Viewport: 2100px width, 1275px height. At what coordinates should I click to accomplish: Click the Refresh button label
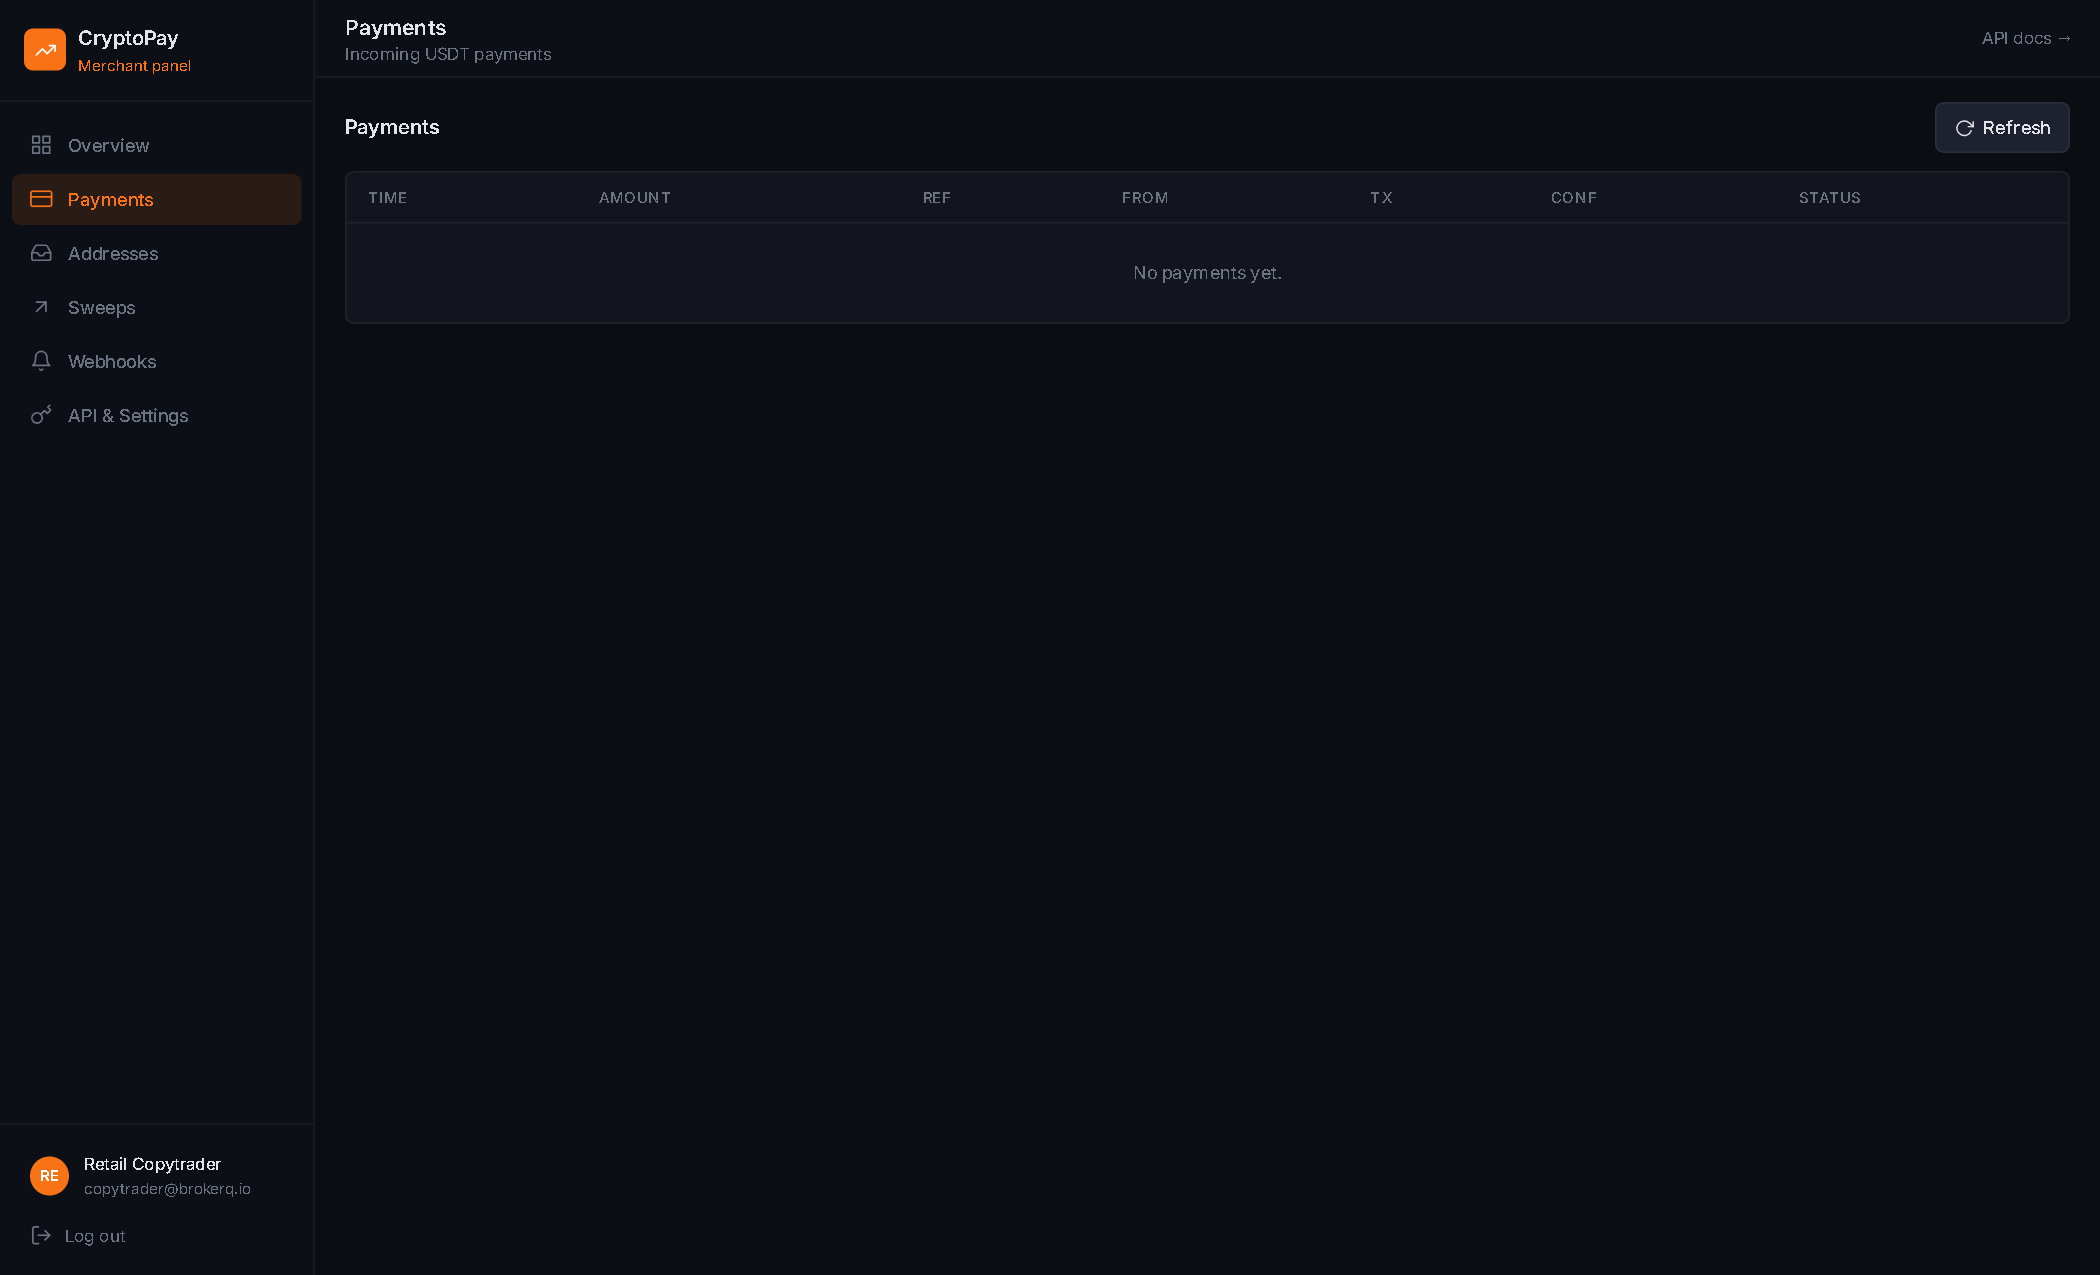pos(2016,127)
